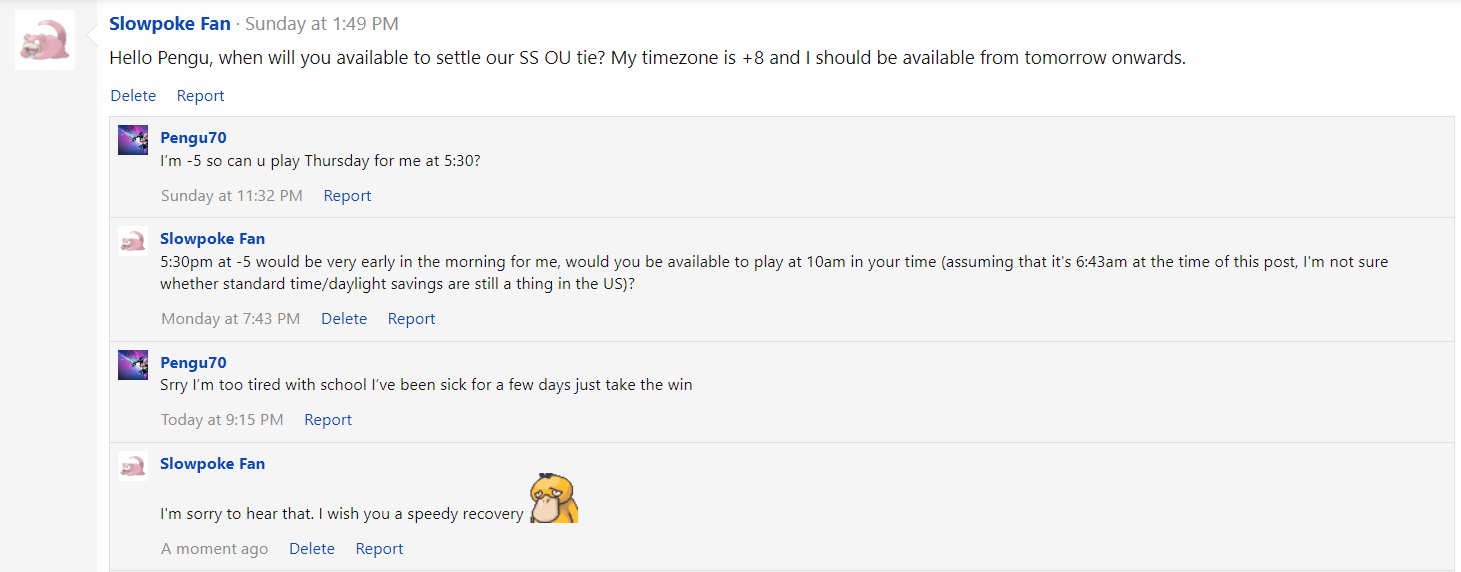The width and height of the screenshot is (1461, 572).
Task: Report the Monday 7:43 PM comment
Action: point(411,319)
